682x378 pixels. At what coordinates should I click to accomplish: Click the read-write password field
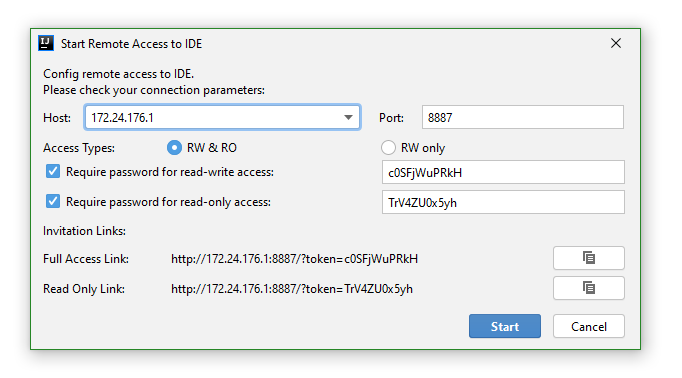coord(503,172)
